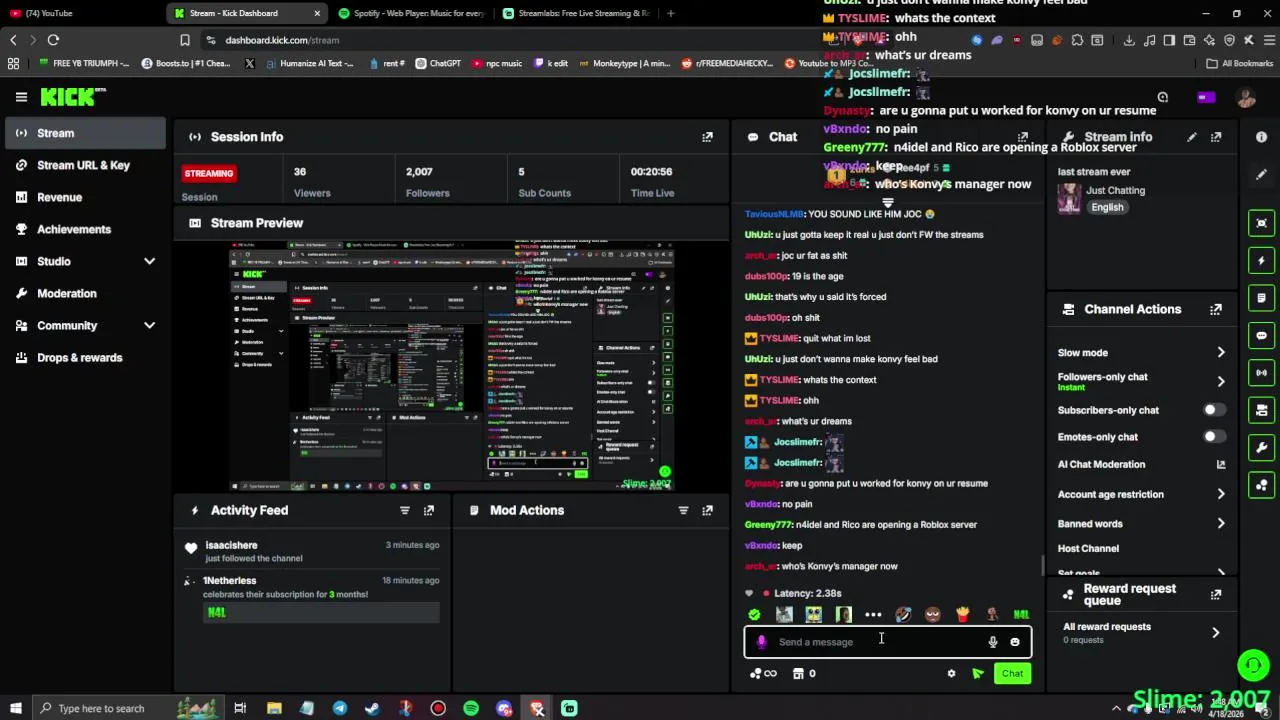Open Slow mode options arrow
This screenshot has width=1280, height=720.
pyautogui.click(x=1221, y=353)
